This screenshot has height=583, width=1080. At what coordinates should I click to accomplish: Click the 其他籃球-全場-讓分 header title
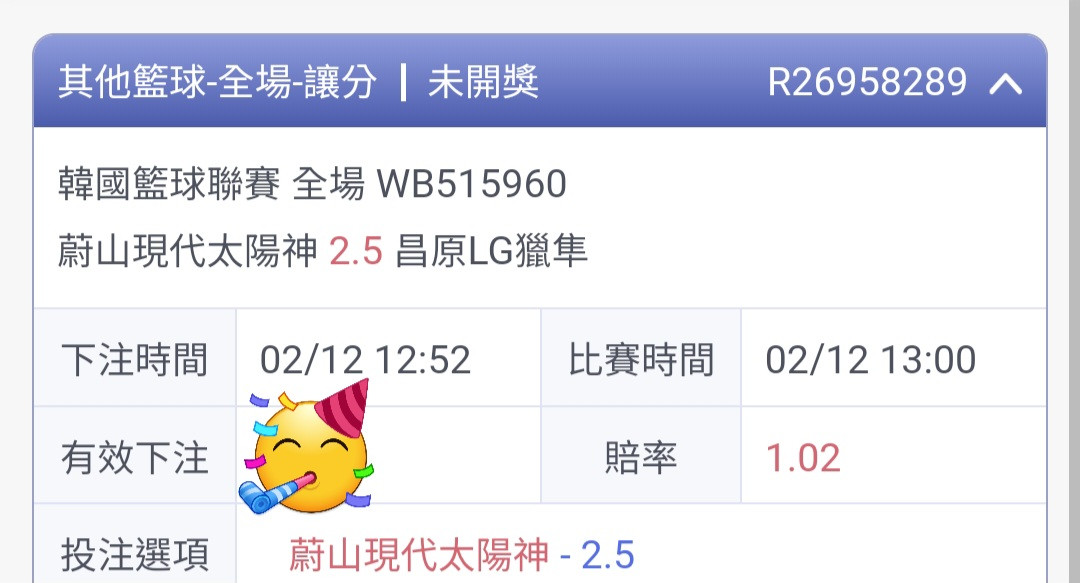point(218,82)
